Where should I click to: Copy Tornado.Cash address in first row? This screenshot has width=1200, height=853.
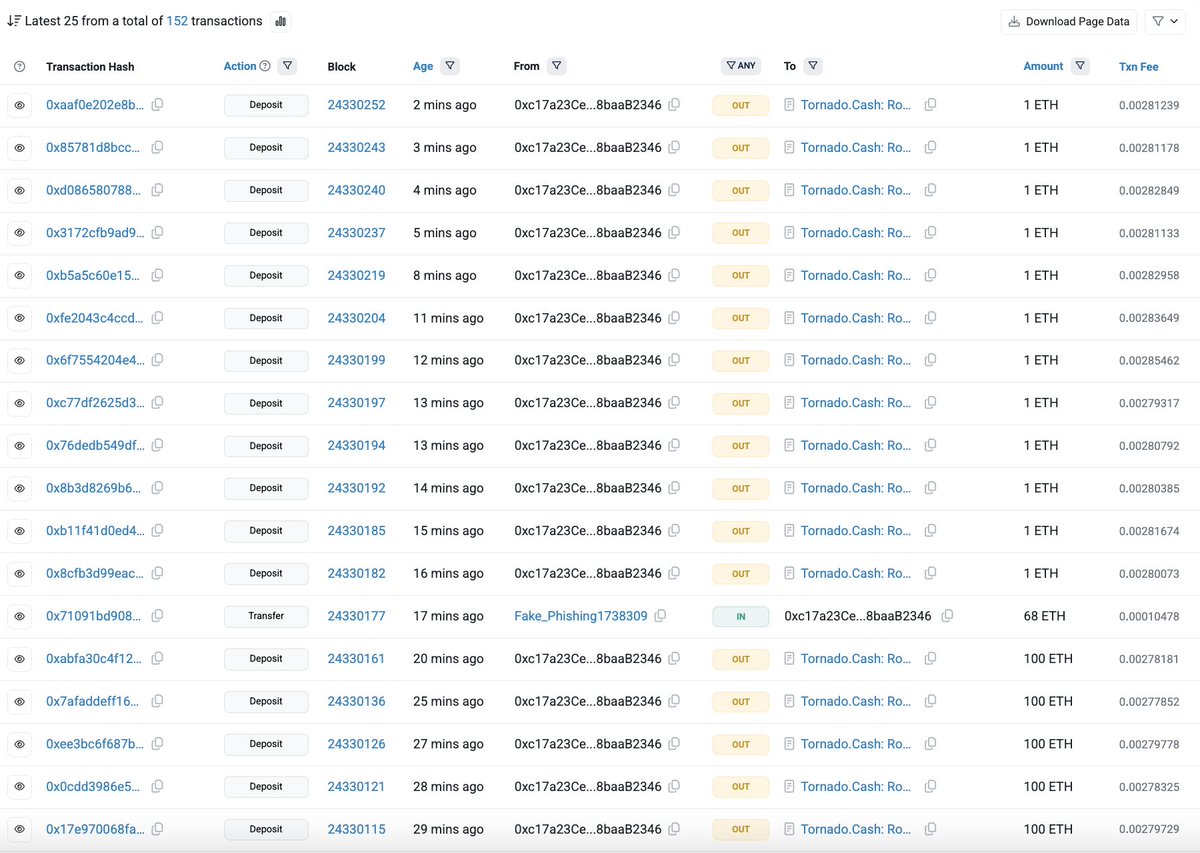[930, 105]
